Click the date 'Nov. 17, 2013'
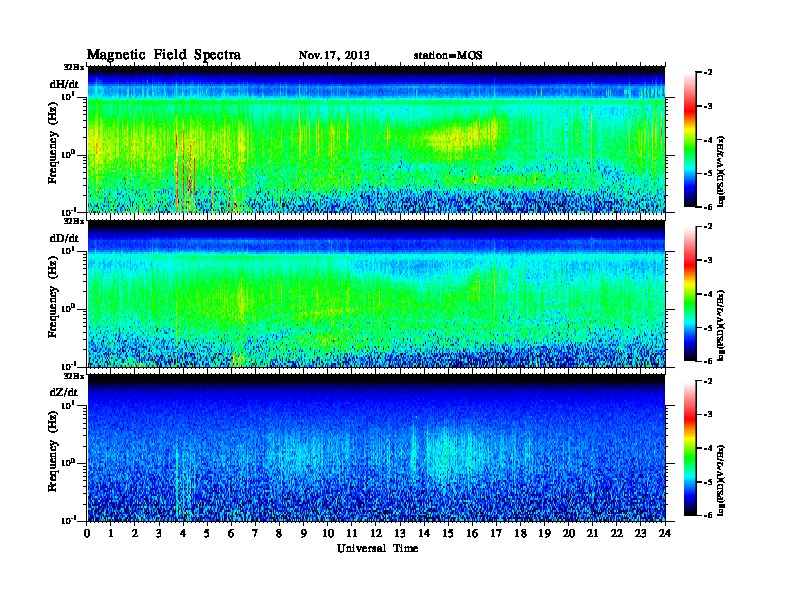The height and width of the screenshot is (612, 792). tap(334, 56)
